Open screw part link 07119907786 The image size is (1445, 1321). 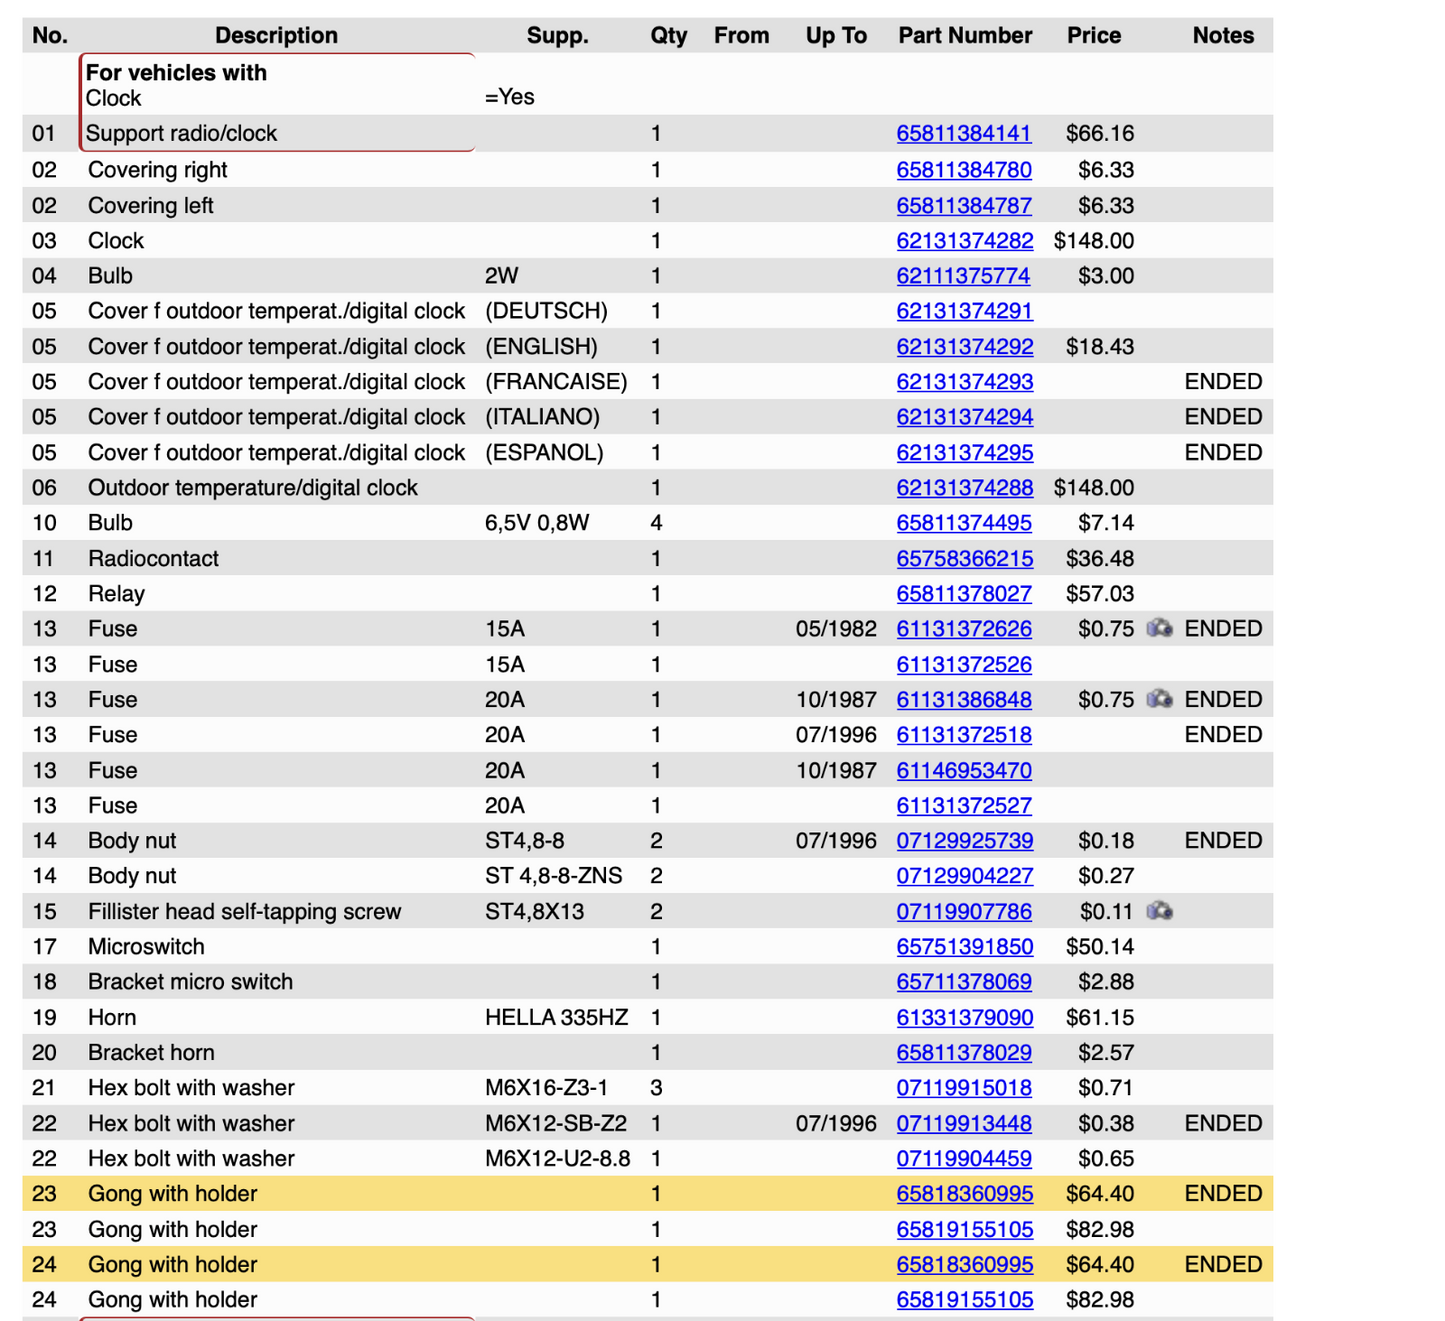pyautogui.click(x=964, y=912)
